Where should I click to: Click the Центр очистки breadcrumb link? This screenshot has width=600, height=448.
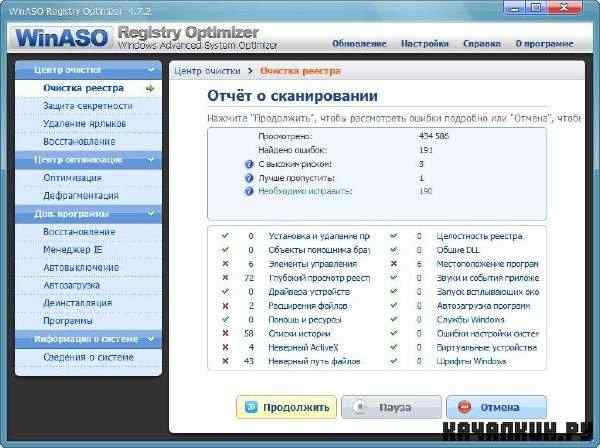(207, 71)
